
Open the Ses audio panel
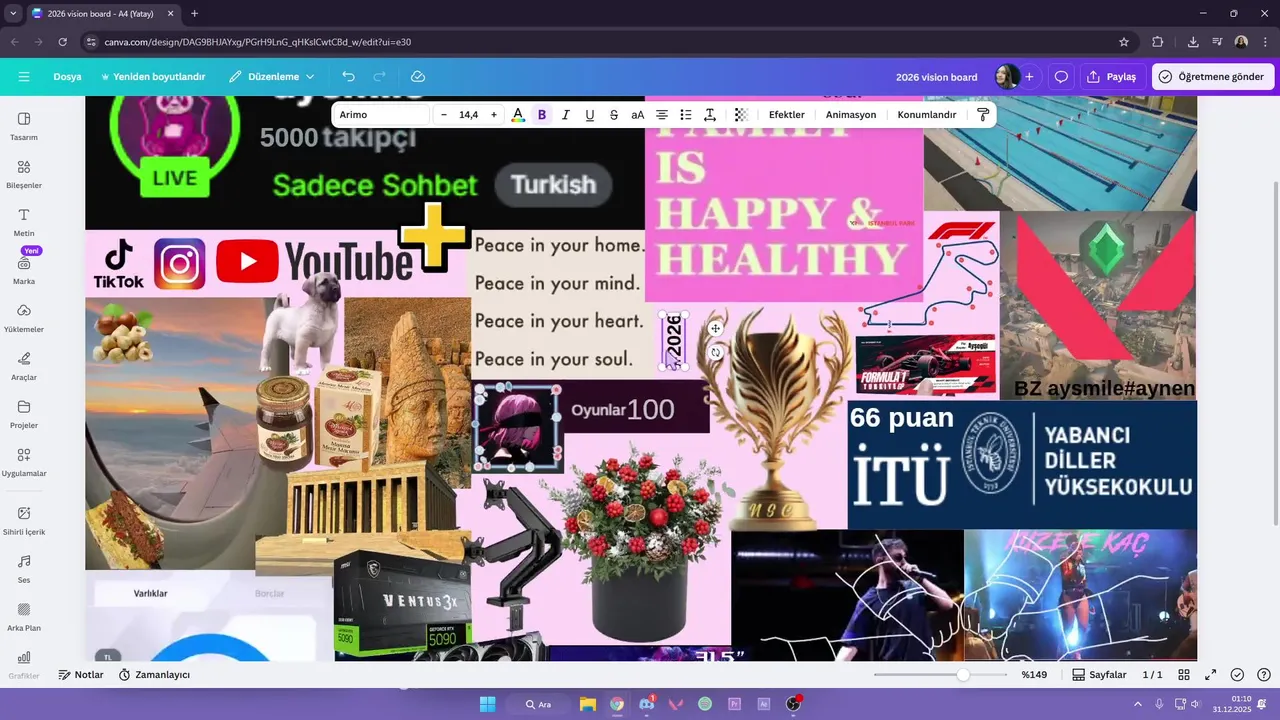pos(24,568)
